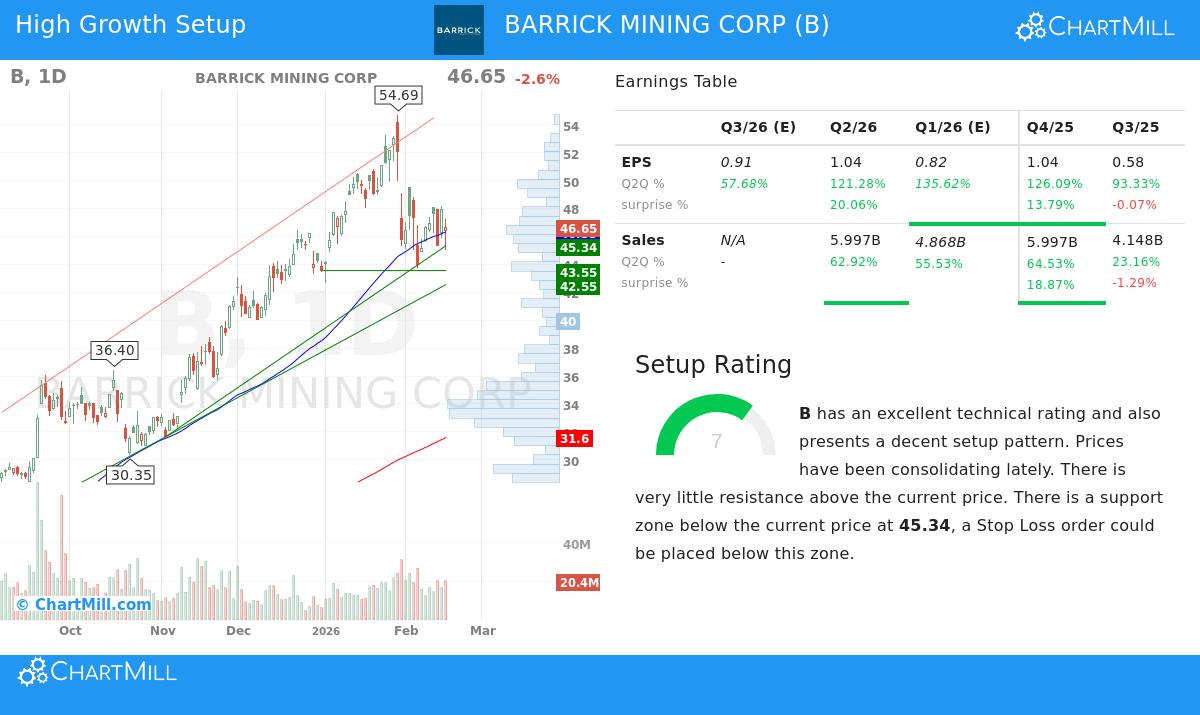Click the 36.40 annotation label on the chart
The image size is (1200, 715).
(x=113, y=350)
